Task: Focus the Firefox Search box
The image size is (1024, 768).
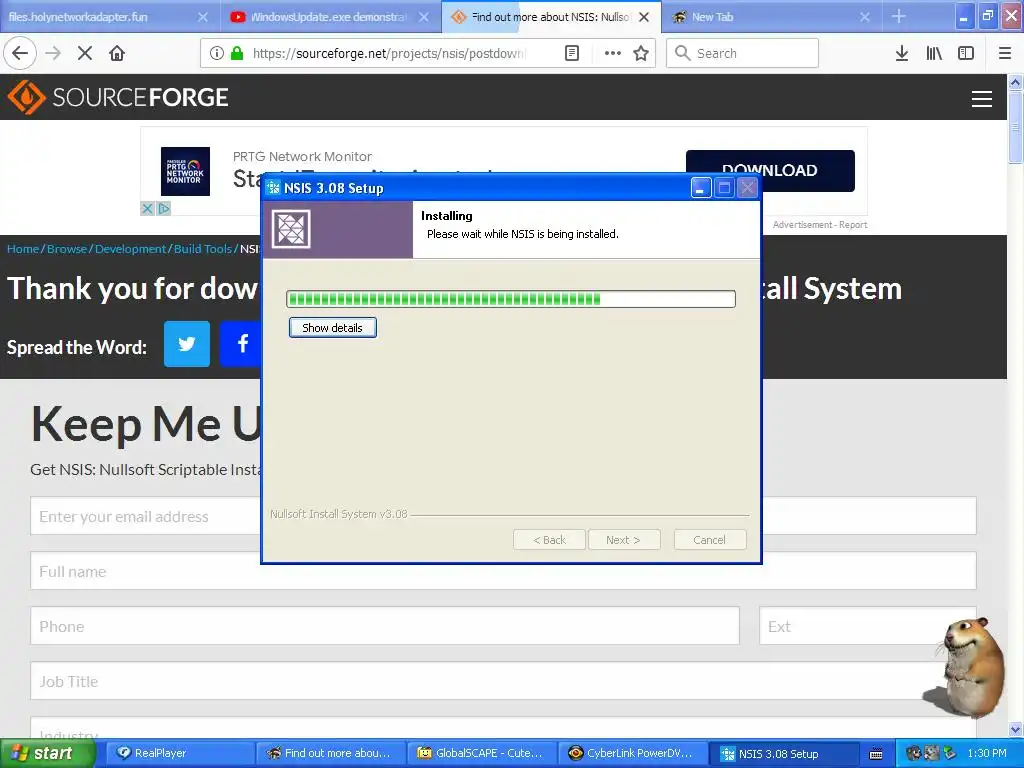Action: point(742,53)
